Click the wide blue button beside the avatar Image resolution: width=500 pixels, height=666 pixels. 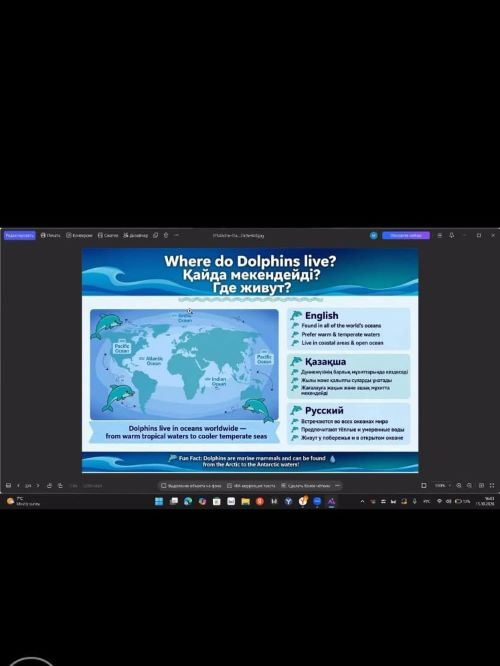point(406,235)
